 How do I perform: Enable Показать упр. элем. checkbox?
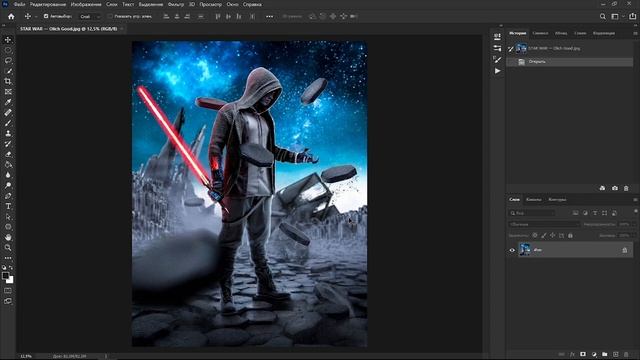click(x=110, y=16)
